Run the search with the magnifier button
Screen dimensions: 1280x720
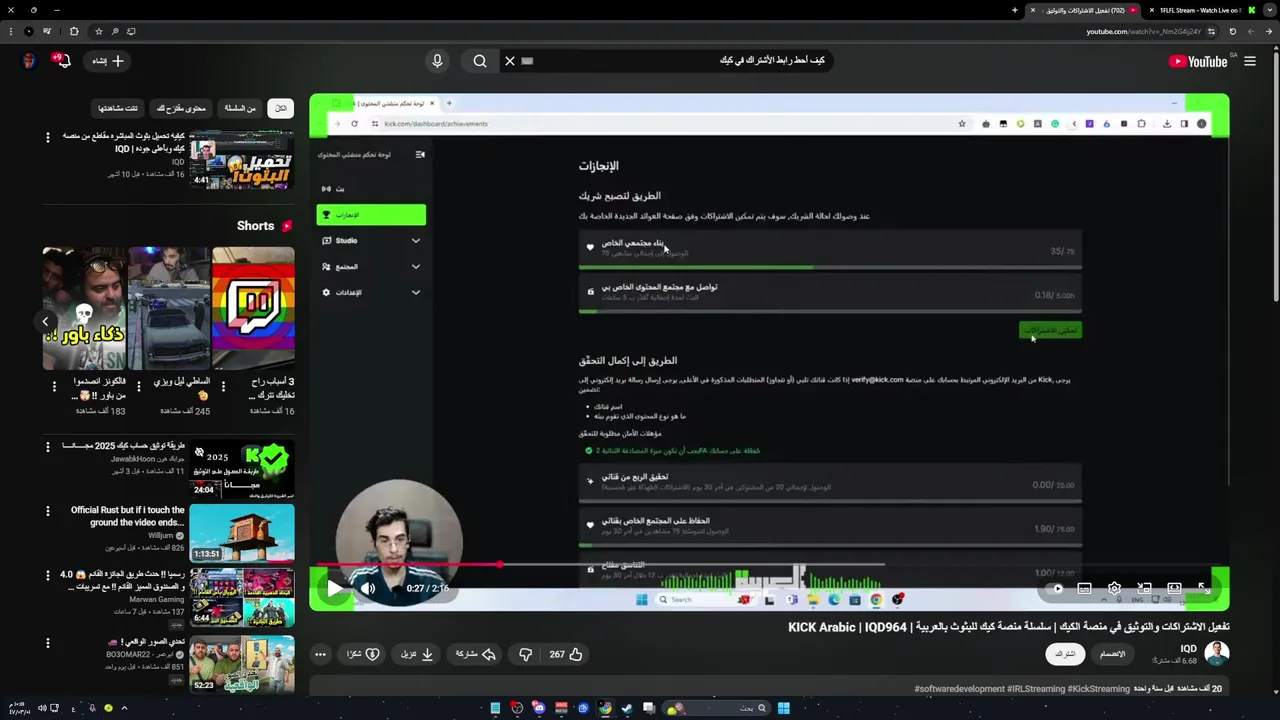pyautogui.click(x=480, y=61)
